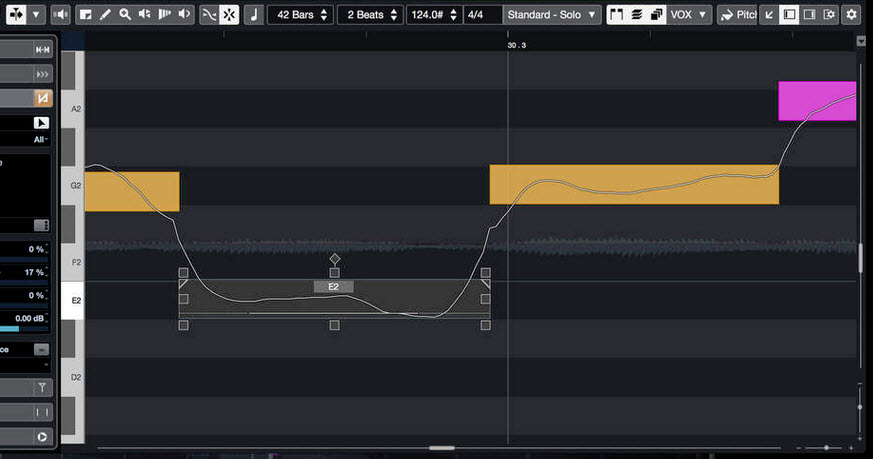This screenshot has width=873, height=459.
Task: Select the E2 note segment label
Action: click(x=333, y=287)
